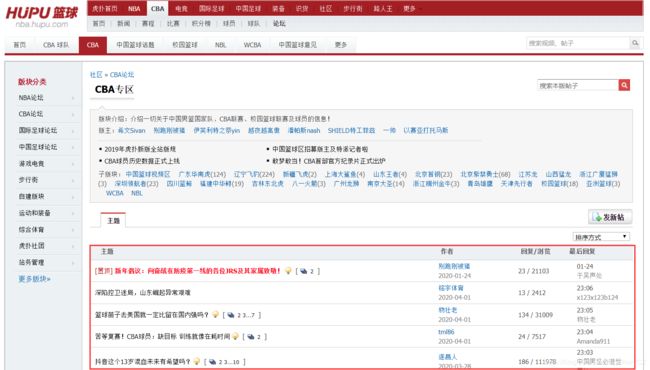Open the 广东华南虎(124) sub-forum link

pos(202,174)
